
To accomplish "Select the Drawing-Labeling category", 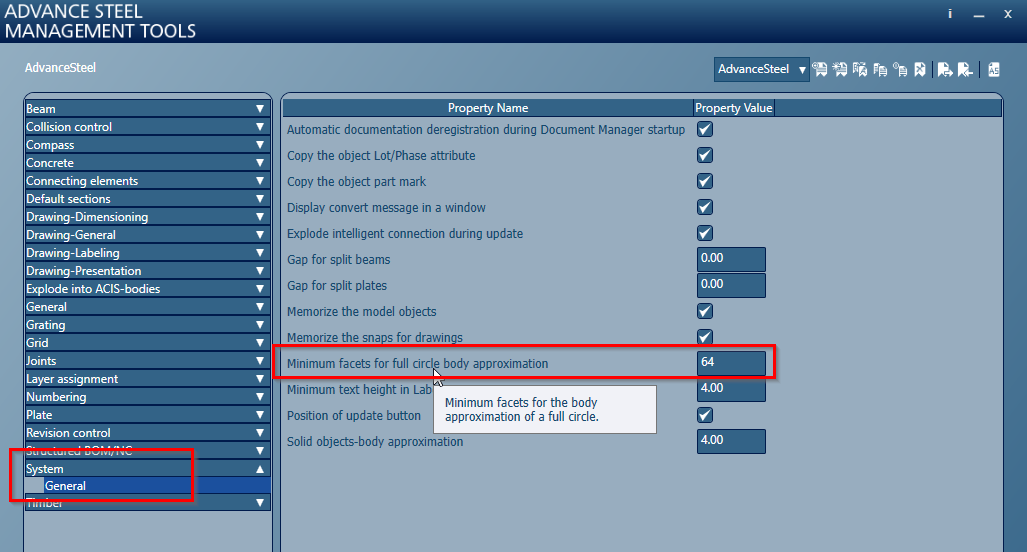I will pyautogui.click(x=147, y=253).
